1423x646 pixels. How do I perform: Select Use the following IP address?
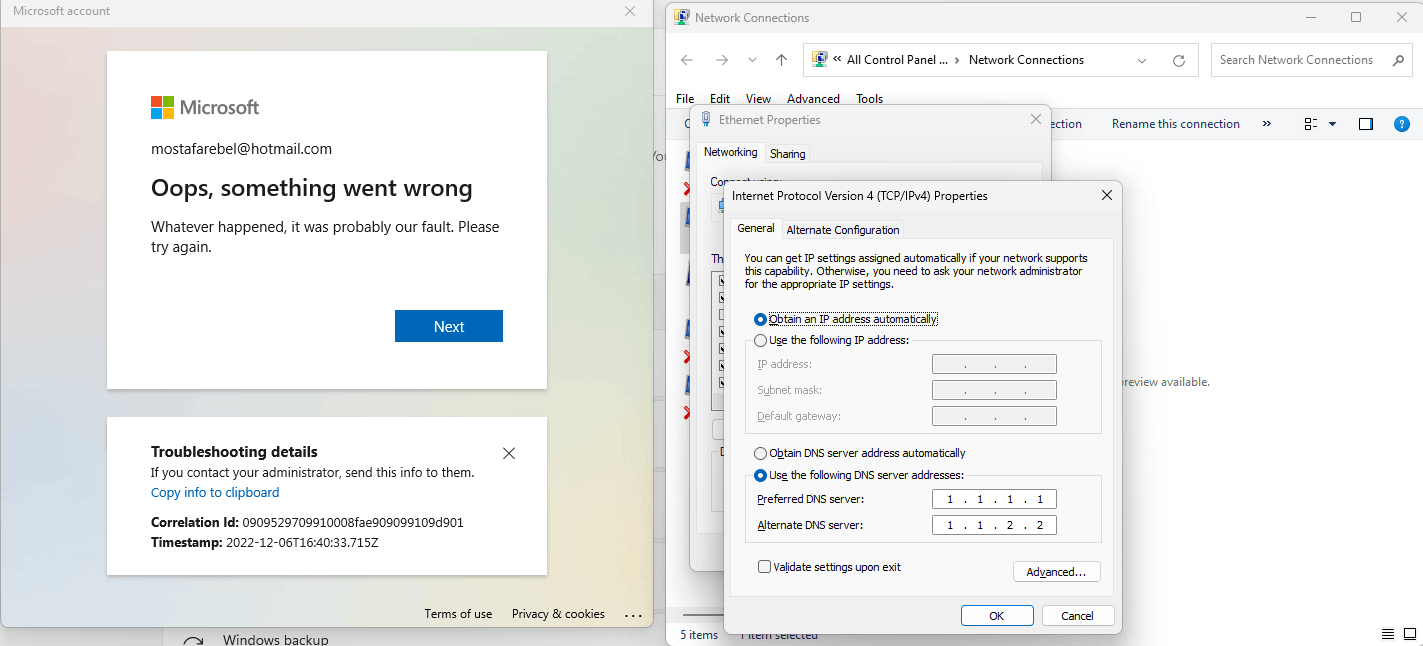831,340
